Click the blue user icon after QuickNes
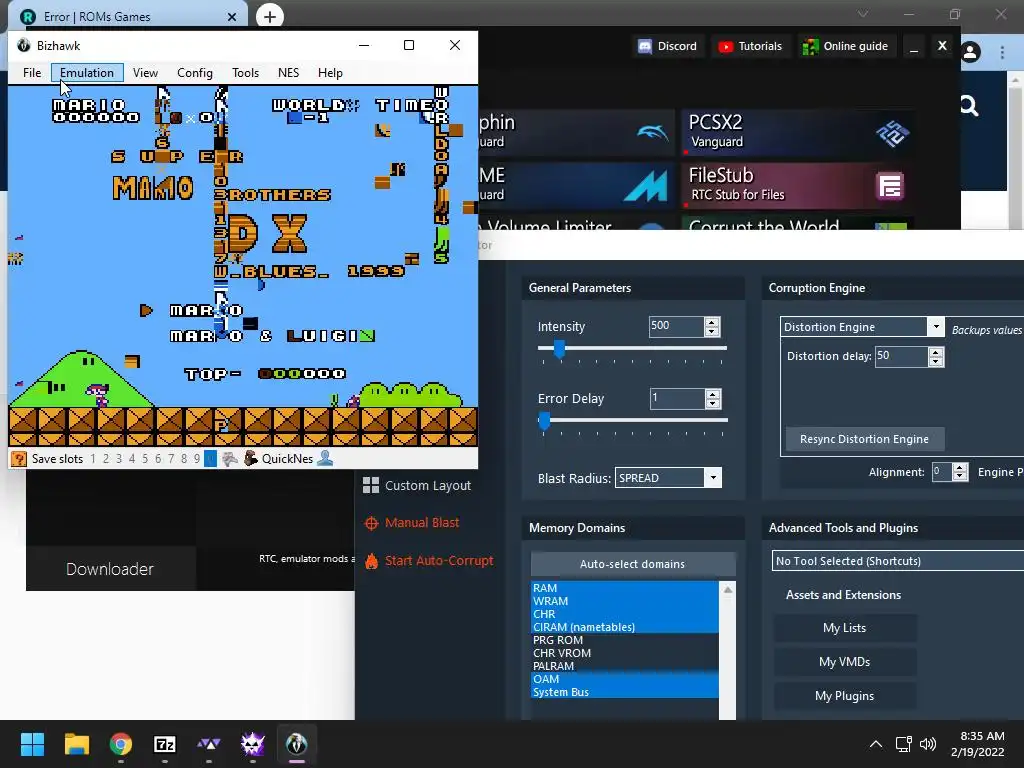The height and width of the screenshot is (768, 1024). click(x=325, y=458)
